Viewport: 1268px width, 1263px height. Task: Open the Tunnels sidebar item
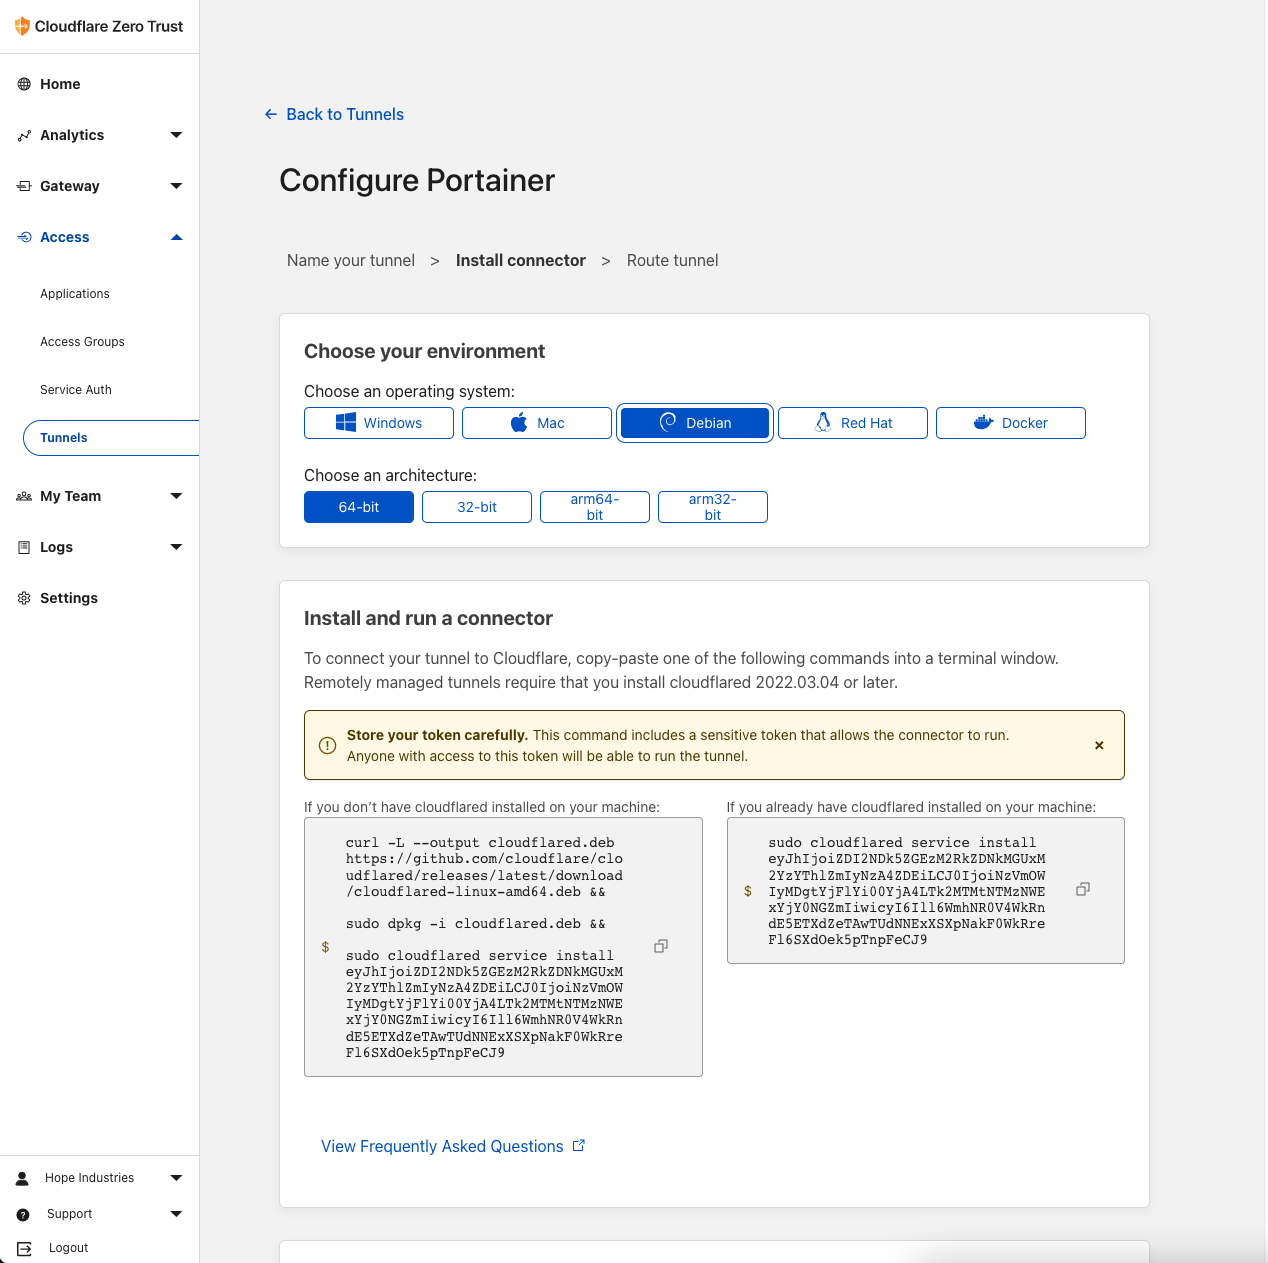(64, 438)
